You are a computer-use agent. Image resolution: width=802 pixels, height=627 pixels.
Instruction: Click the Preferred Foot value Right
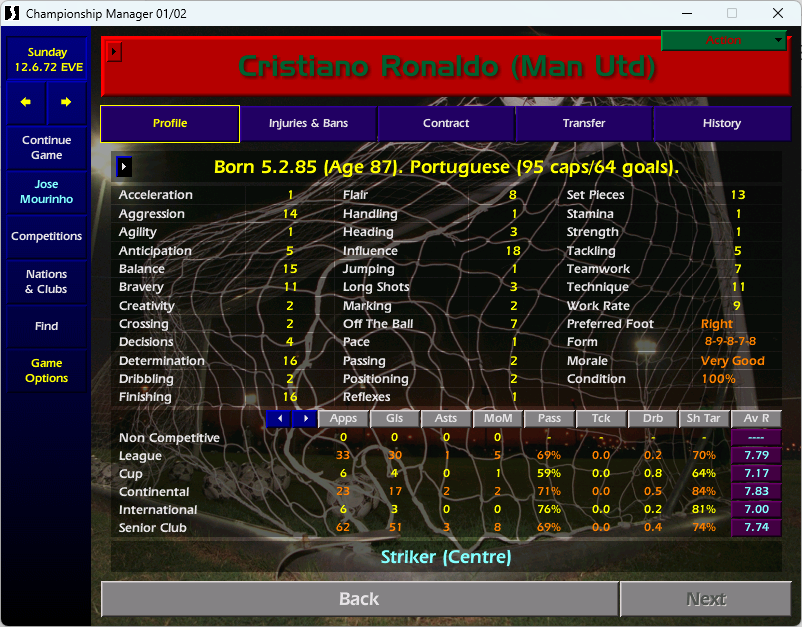tap(717, 324)
